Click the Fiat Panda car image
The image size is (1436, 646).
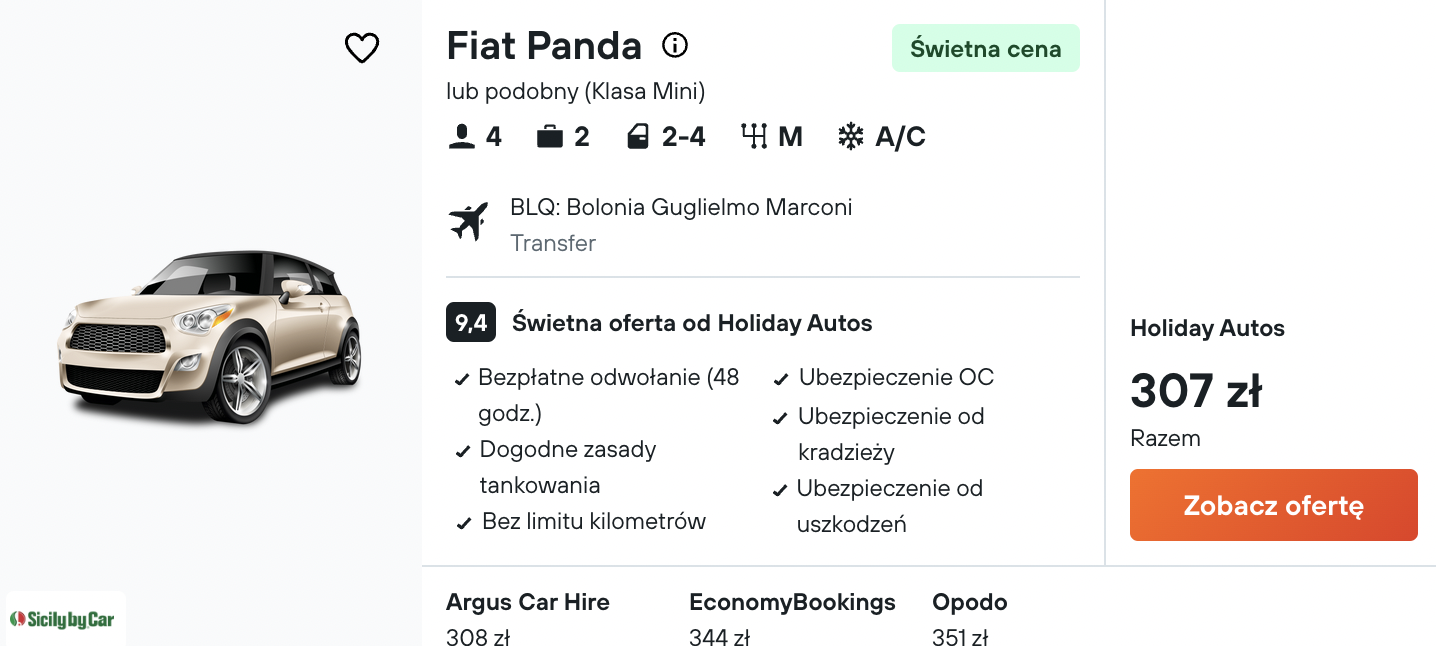coord(209,336)
